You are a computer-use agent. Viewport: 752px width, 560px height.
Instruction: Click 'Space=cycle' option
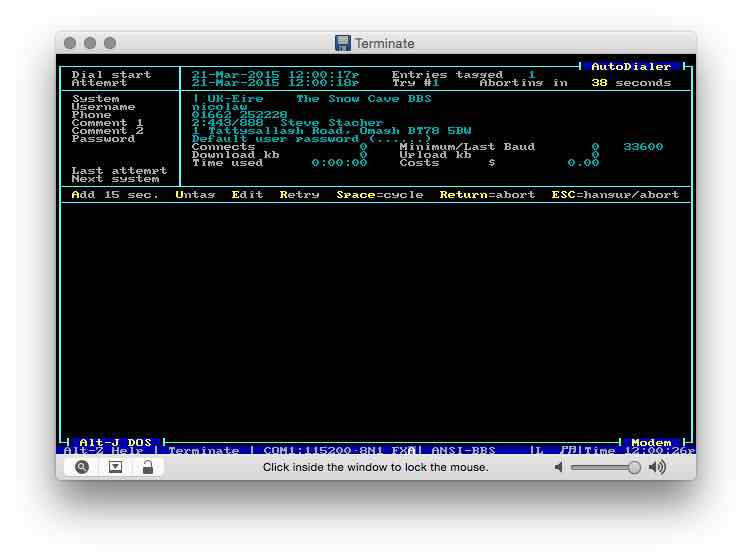tap(379, 195)
